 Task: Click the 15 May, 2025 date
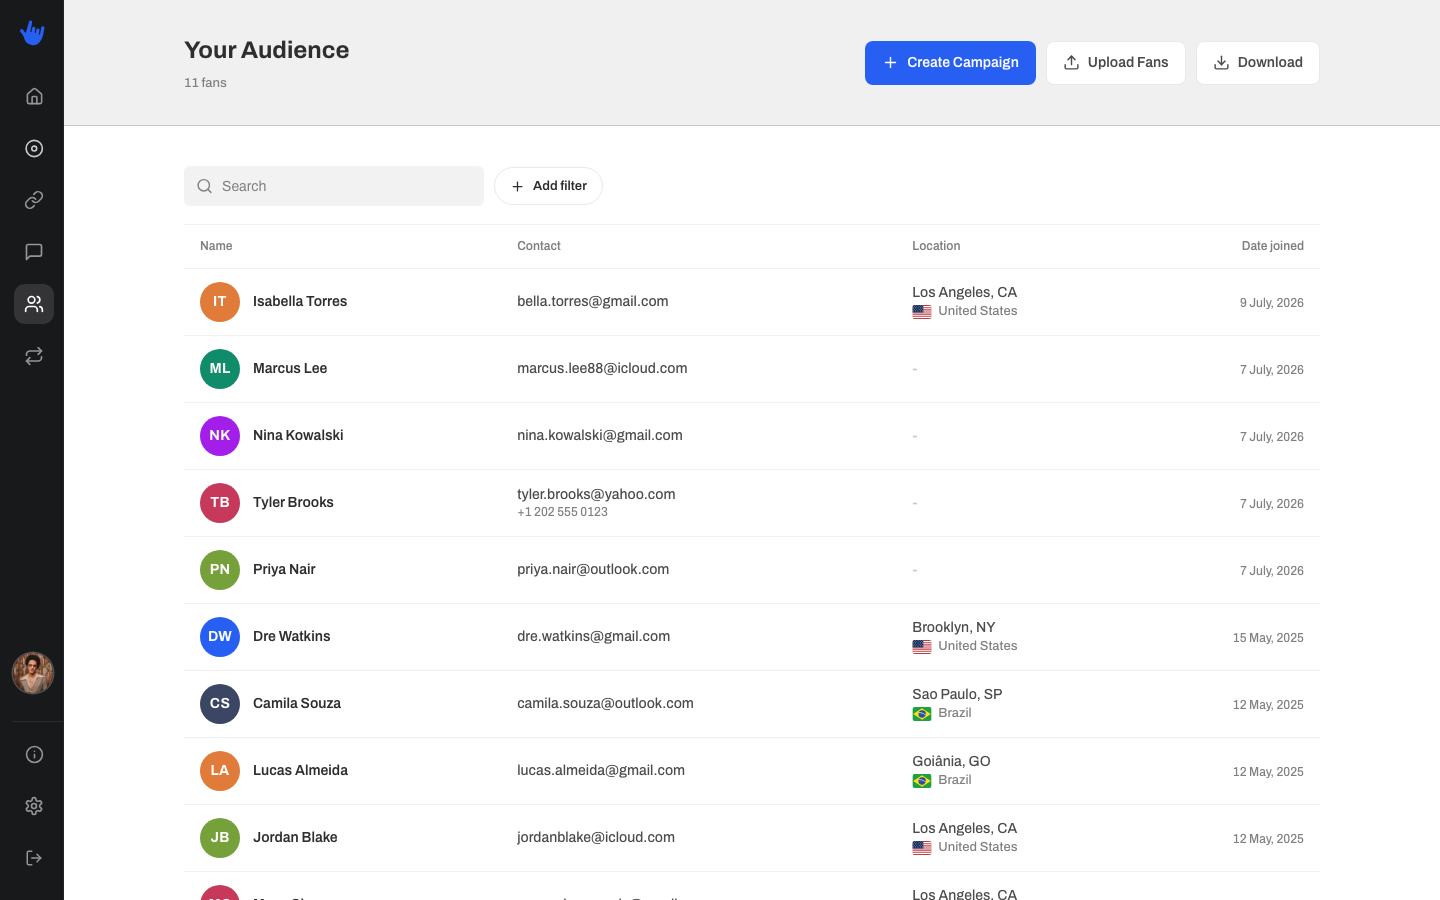pos(1268,638)
